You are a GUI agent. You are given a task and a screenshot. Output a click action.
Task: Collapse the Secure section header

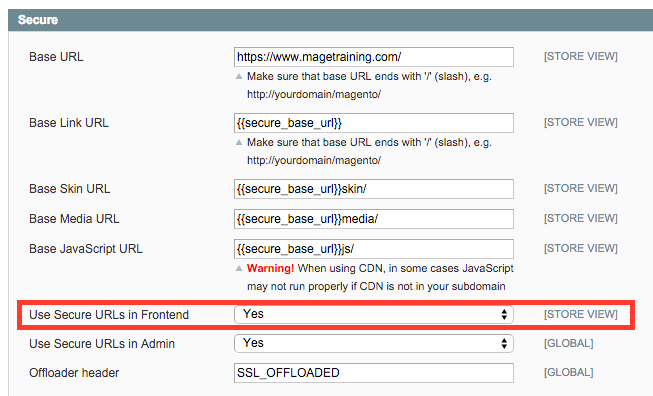point(331,20)
